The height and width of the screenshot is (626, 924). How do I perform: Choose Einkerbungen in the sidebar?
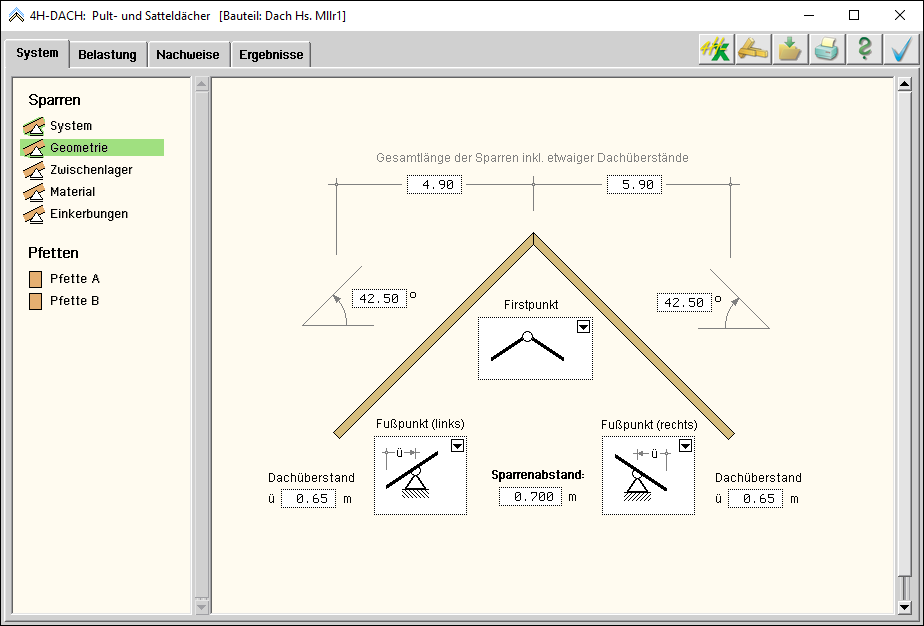point(89,214)
